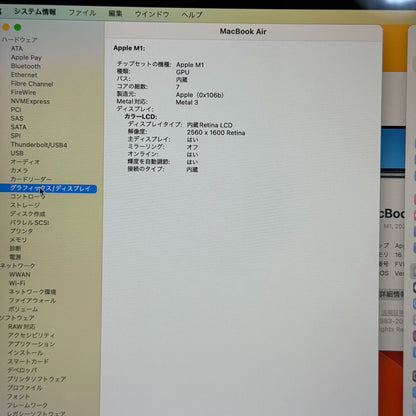This screenshot has height=416, width=416.
Task: Select SATA in the sidebar
Action: tap(19, 127)
